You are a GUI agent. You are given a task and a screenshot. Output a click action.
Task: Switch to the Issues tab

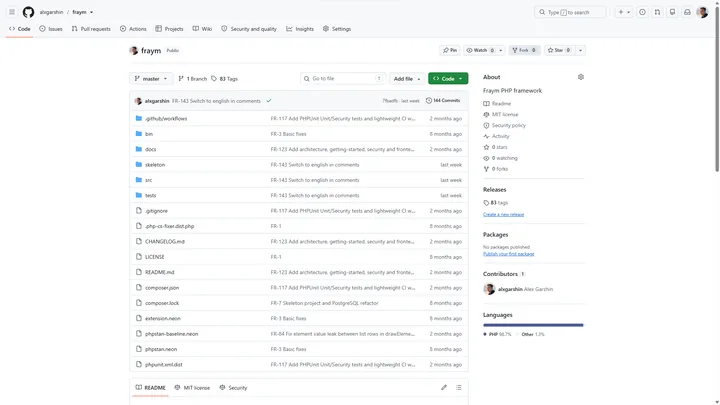51,28
